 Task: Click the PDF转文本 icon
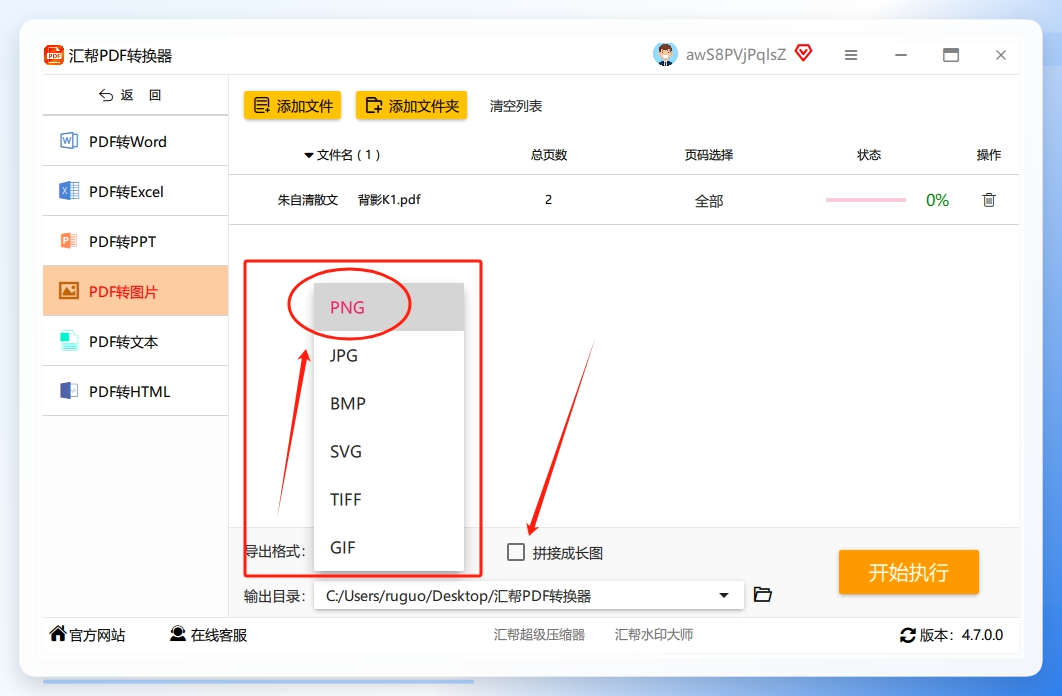(68, 341)
